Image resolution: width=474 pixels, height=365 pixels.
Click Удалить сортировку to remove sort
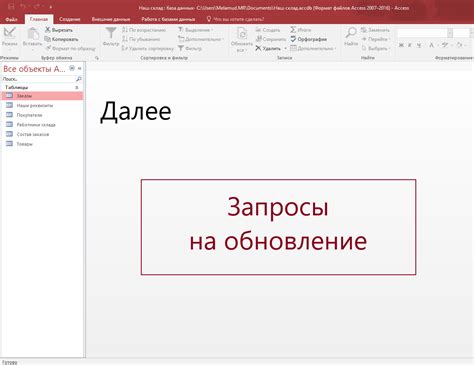pos(148,48)
